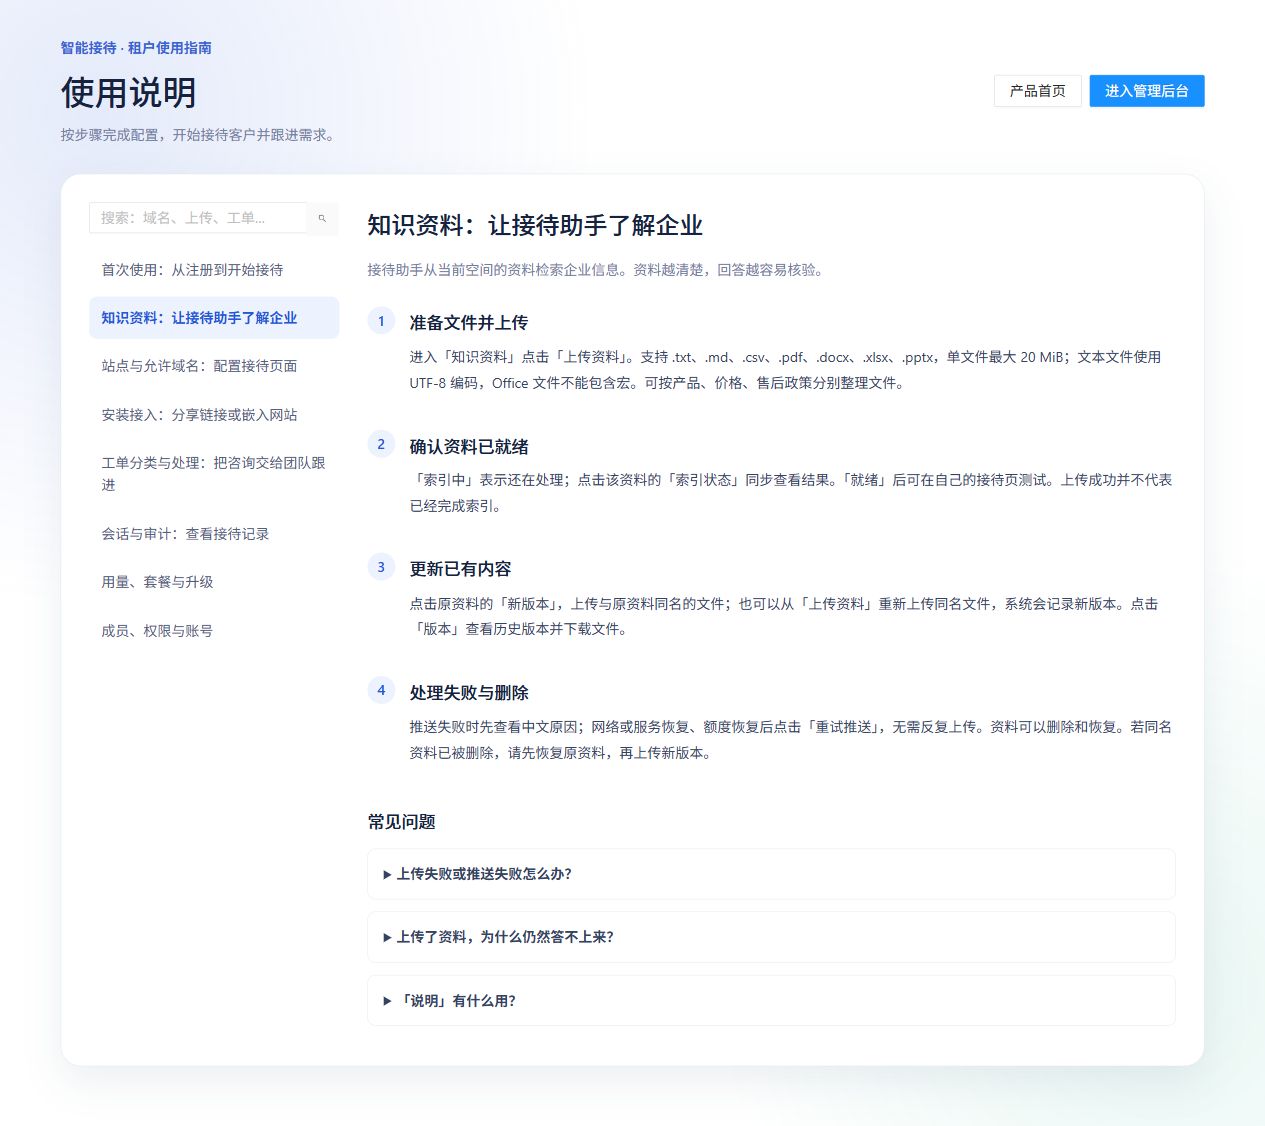Click subtitle 按步骤完成配置，开始接待客户并跟进需求
The image size is (1265, 1126).
(x=197, y=135)
